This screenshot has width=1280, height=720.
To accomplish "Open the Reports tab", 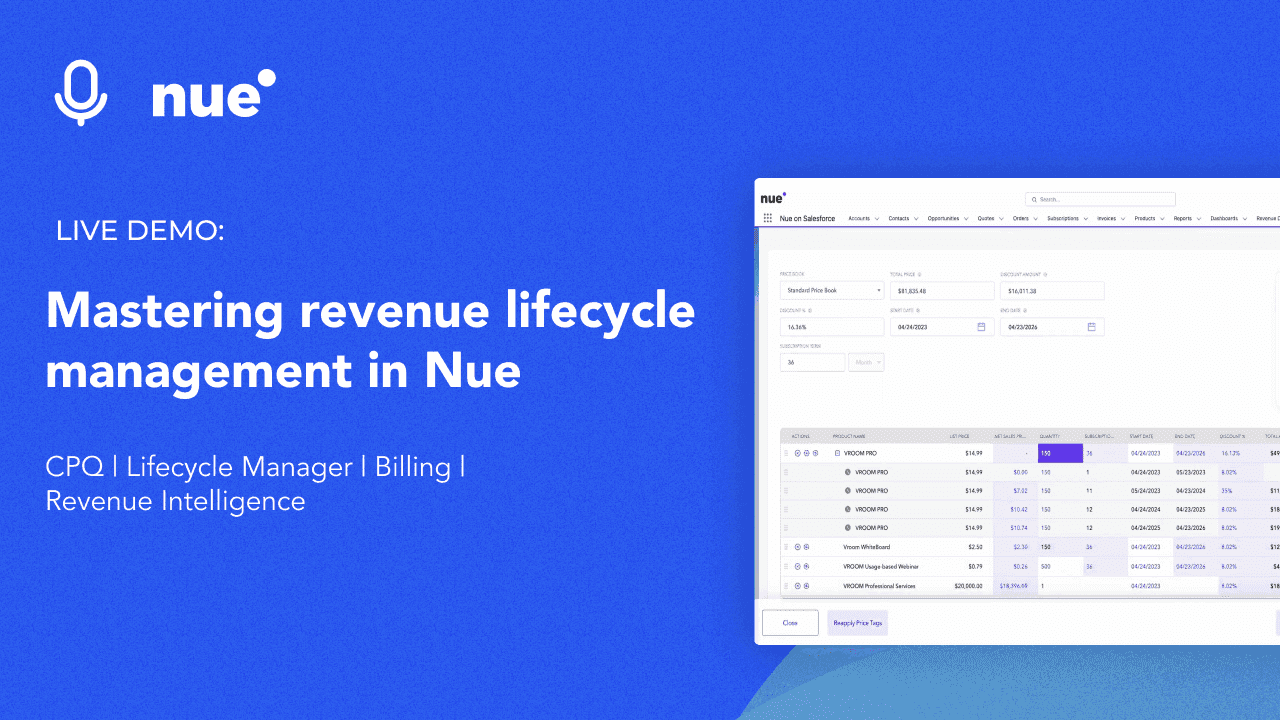I will point(1182,218).
